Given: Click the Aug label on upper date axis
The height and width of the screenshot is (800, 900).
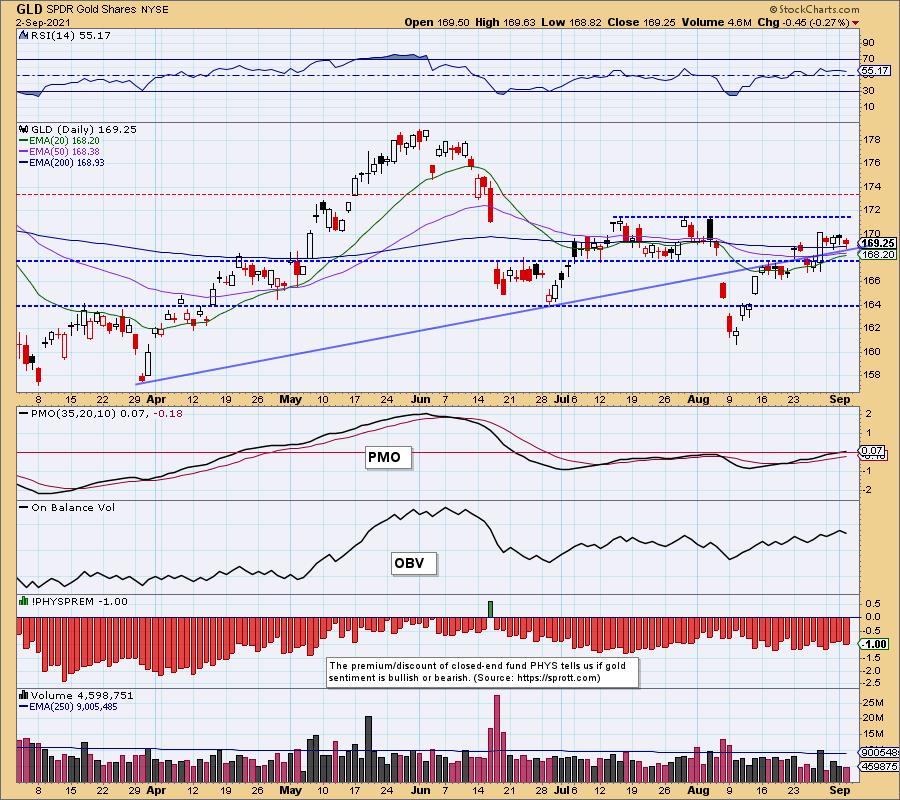Looking at the screenshot, I should click(699, 399).
